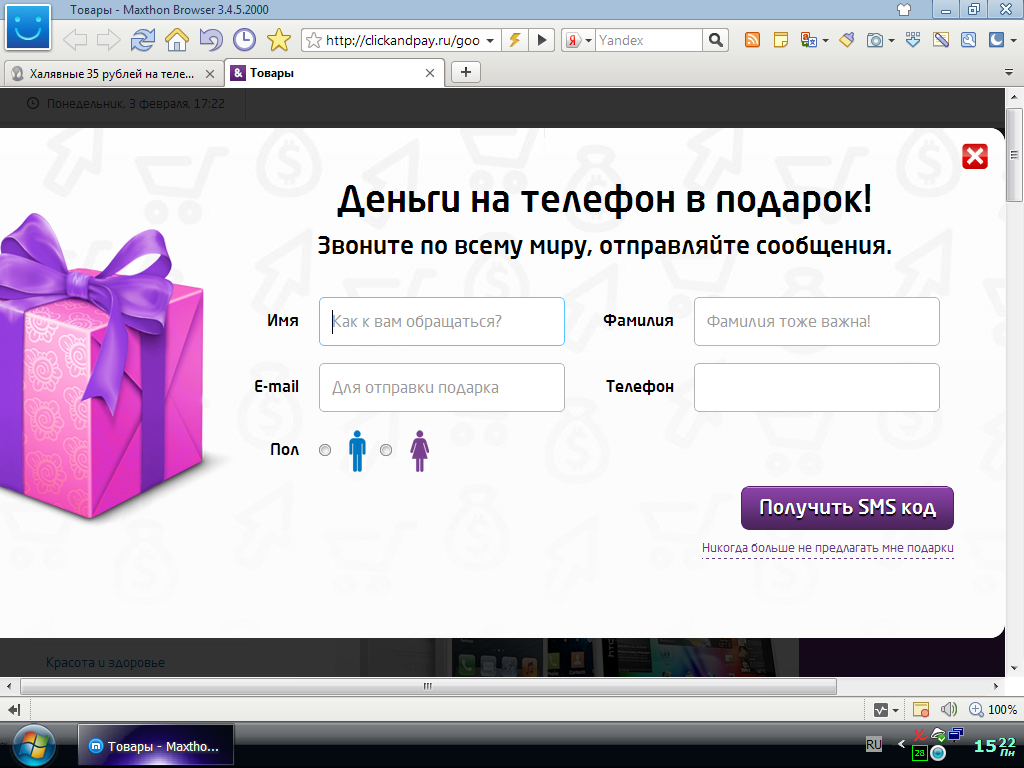Open the browsing history clock icon
1024x768 pixels.
click(x=244, y=40)
